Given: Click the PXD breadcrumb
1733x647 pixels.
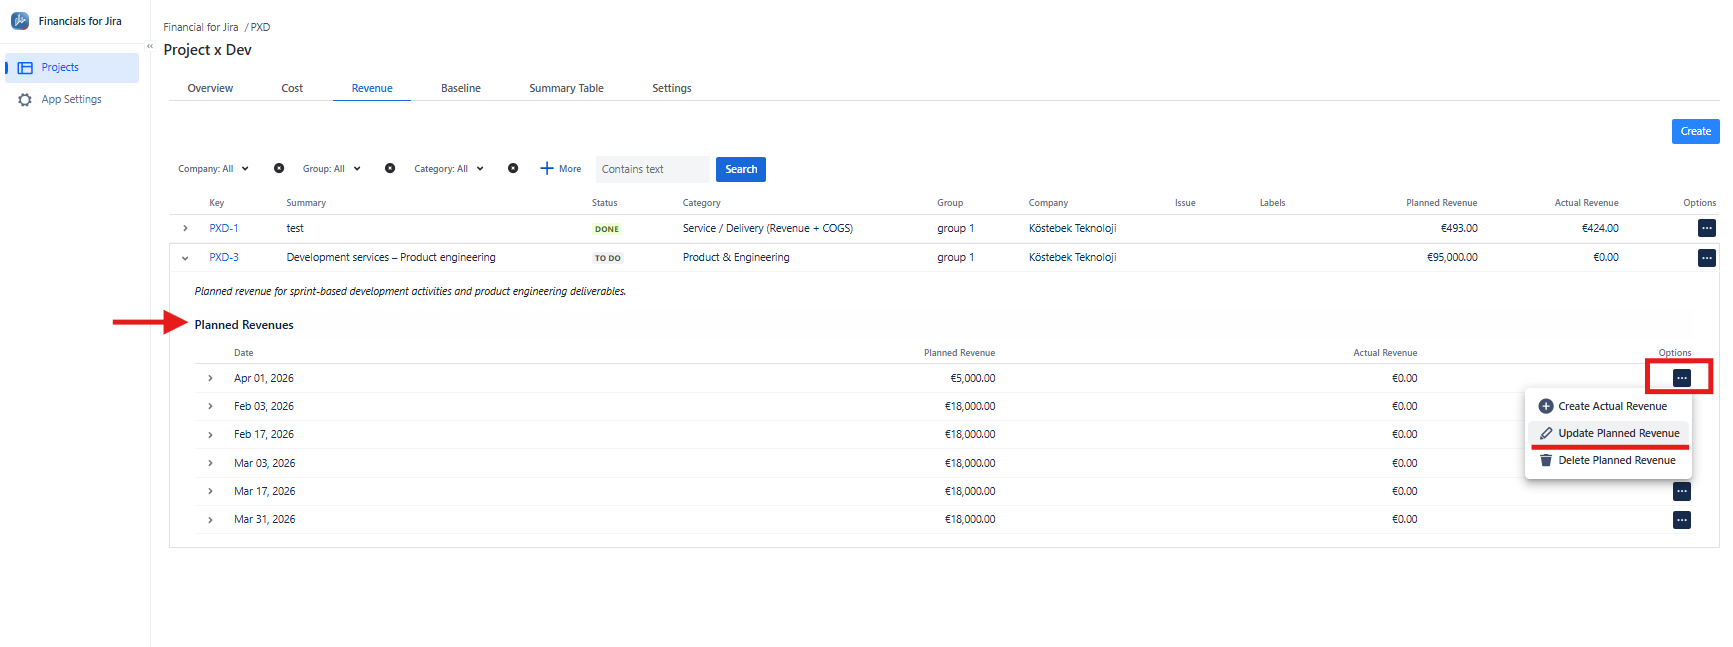Looking at the screenshot, I should click(x=261, y=27).
